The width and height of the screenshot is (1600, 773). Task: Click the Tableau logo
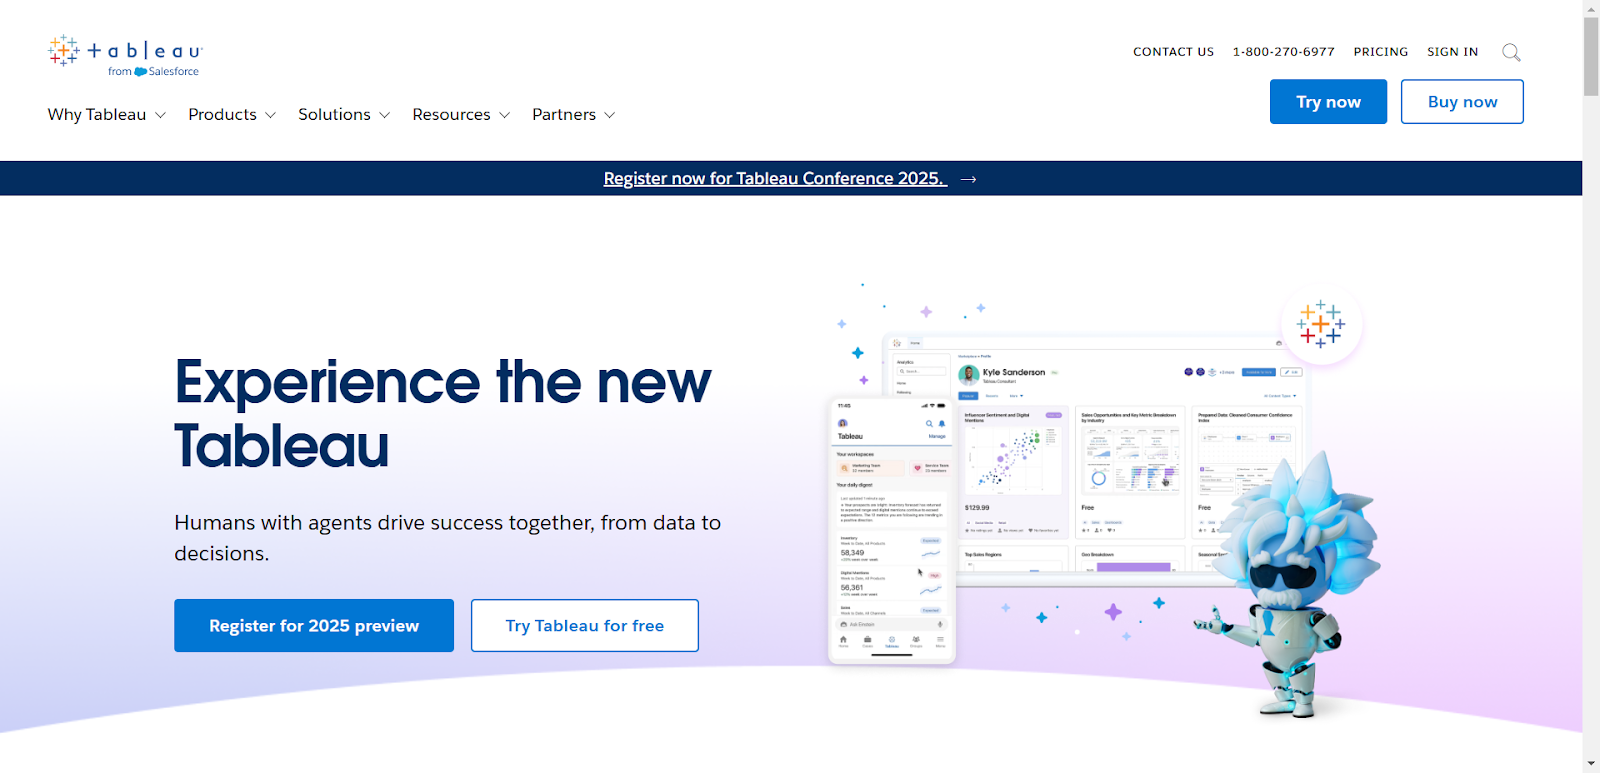[125, 55]
